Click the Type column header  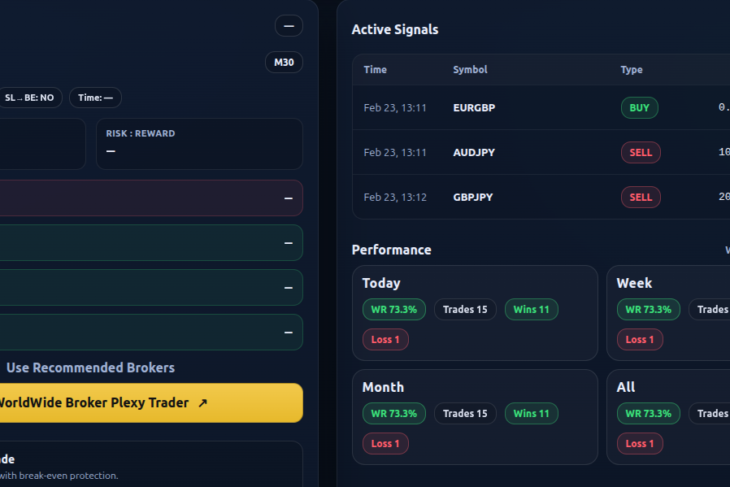pos(631,70)
